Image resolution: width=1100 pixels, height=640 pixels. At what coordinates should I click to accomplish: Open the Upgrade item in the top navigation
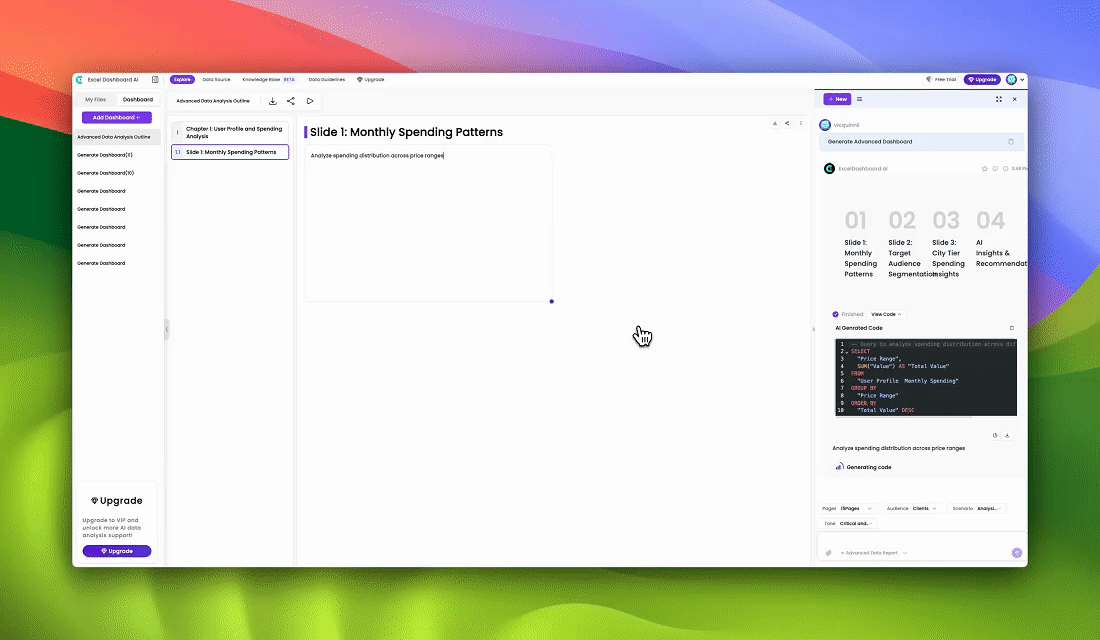point(370,80)
